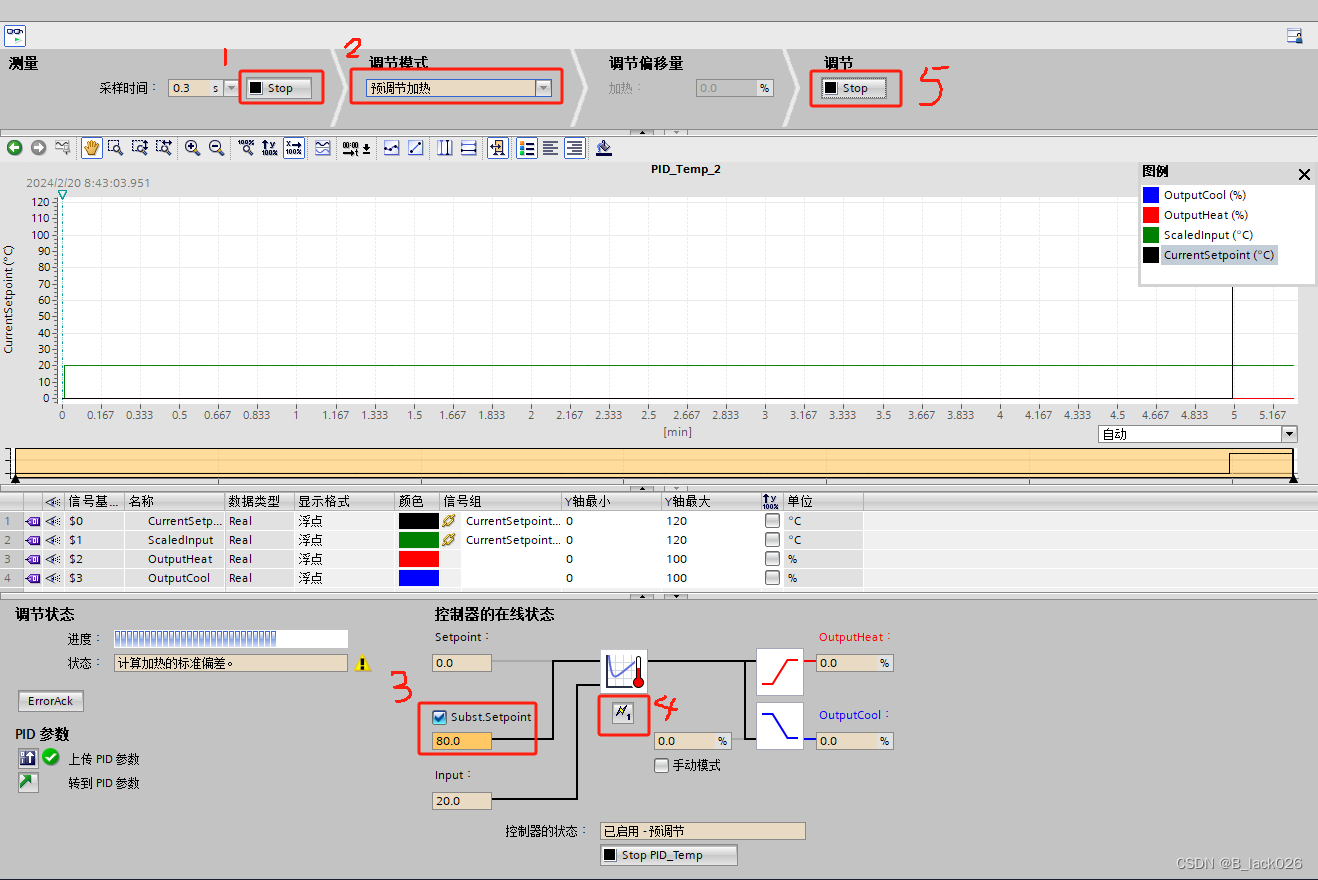Align legend to the left icon
Screen dimensions: 1318x880
pyautogui.click(x=551, y=148)
